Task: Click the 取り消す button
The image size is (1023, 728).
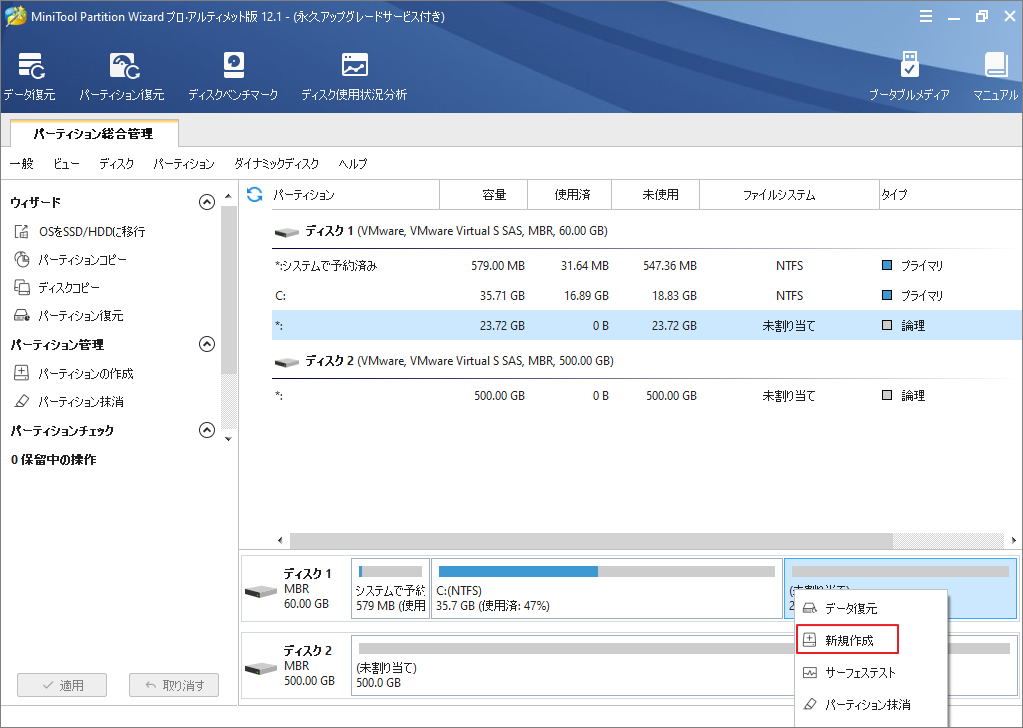Action: [173, 684]
